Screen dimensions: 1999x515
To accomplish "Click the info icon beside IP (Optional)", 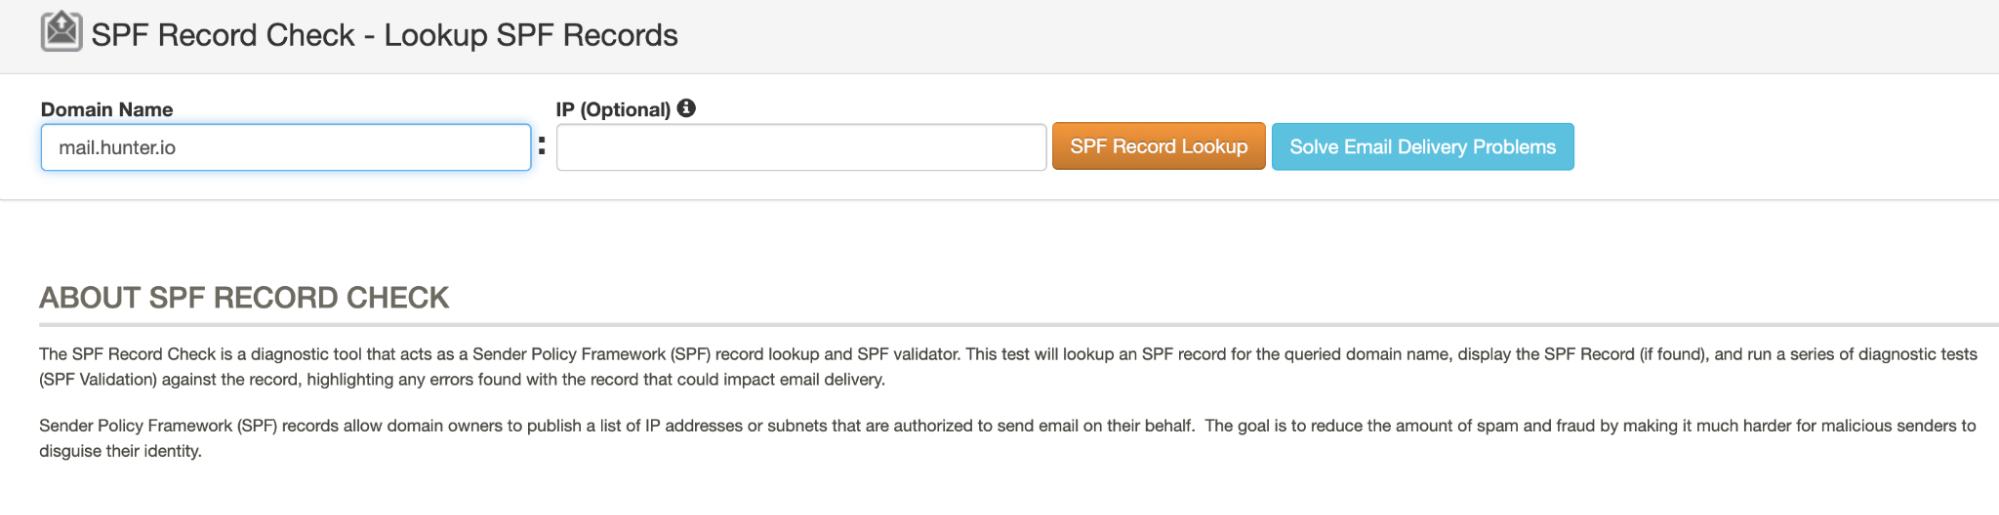I will coord(686,108).
